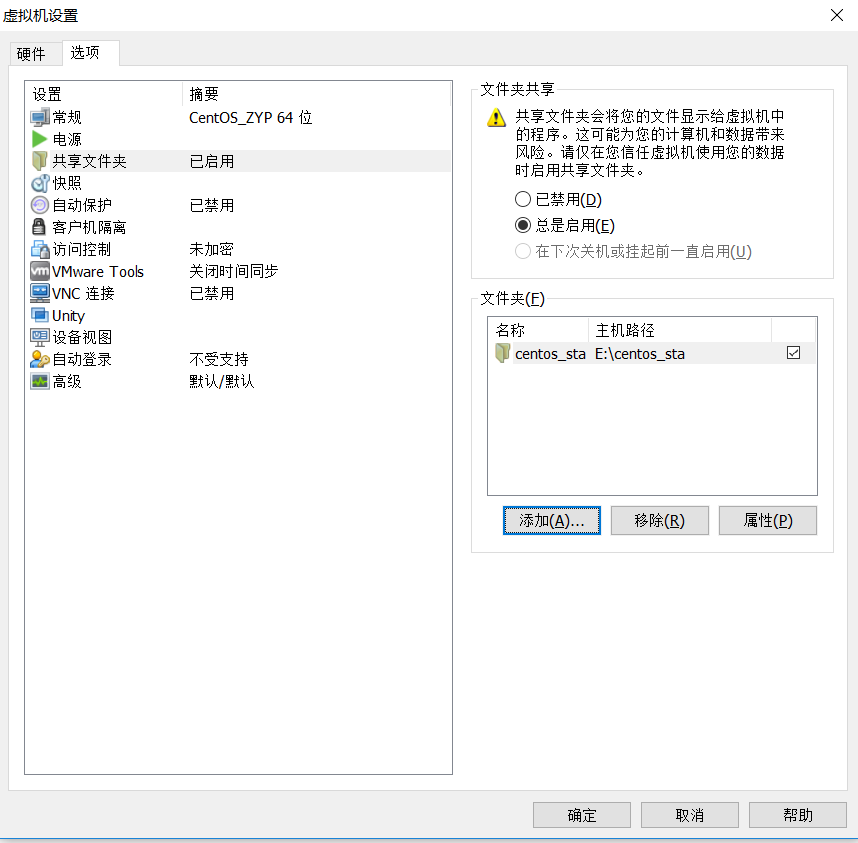
Task: Select the Unity row label
Action: tap(68, 316)
